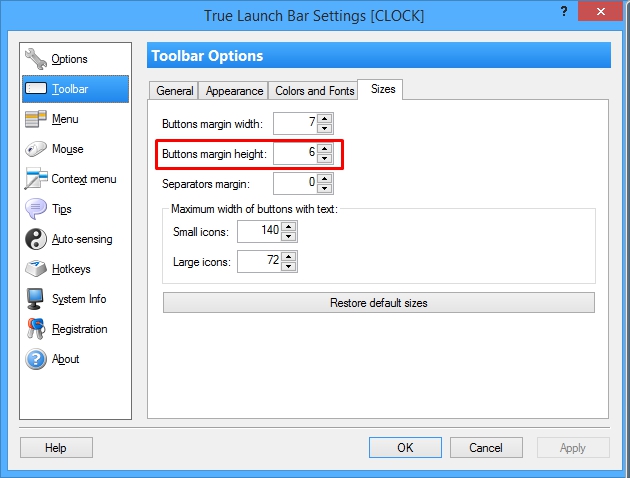This screenshot has height=478, width=630.
Task: Click the Help button
Action: pos(56,448)
